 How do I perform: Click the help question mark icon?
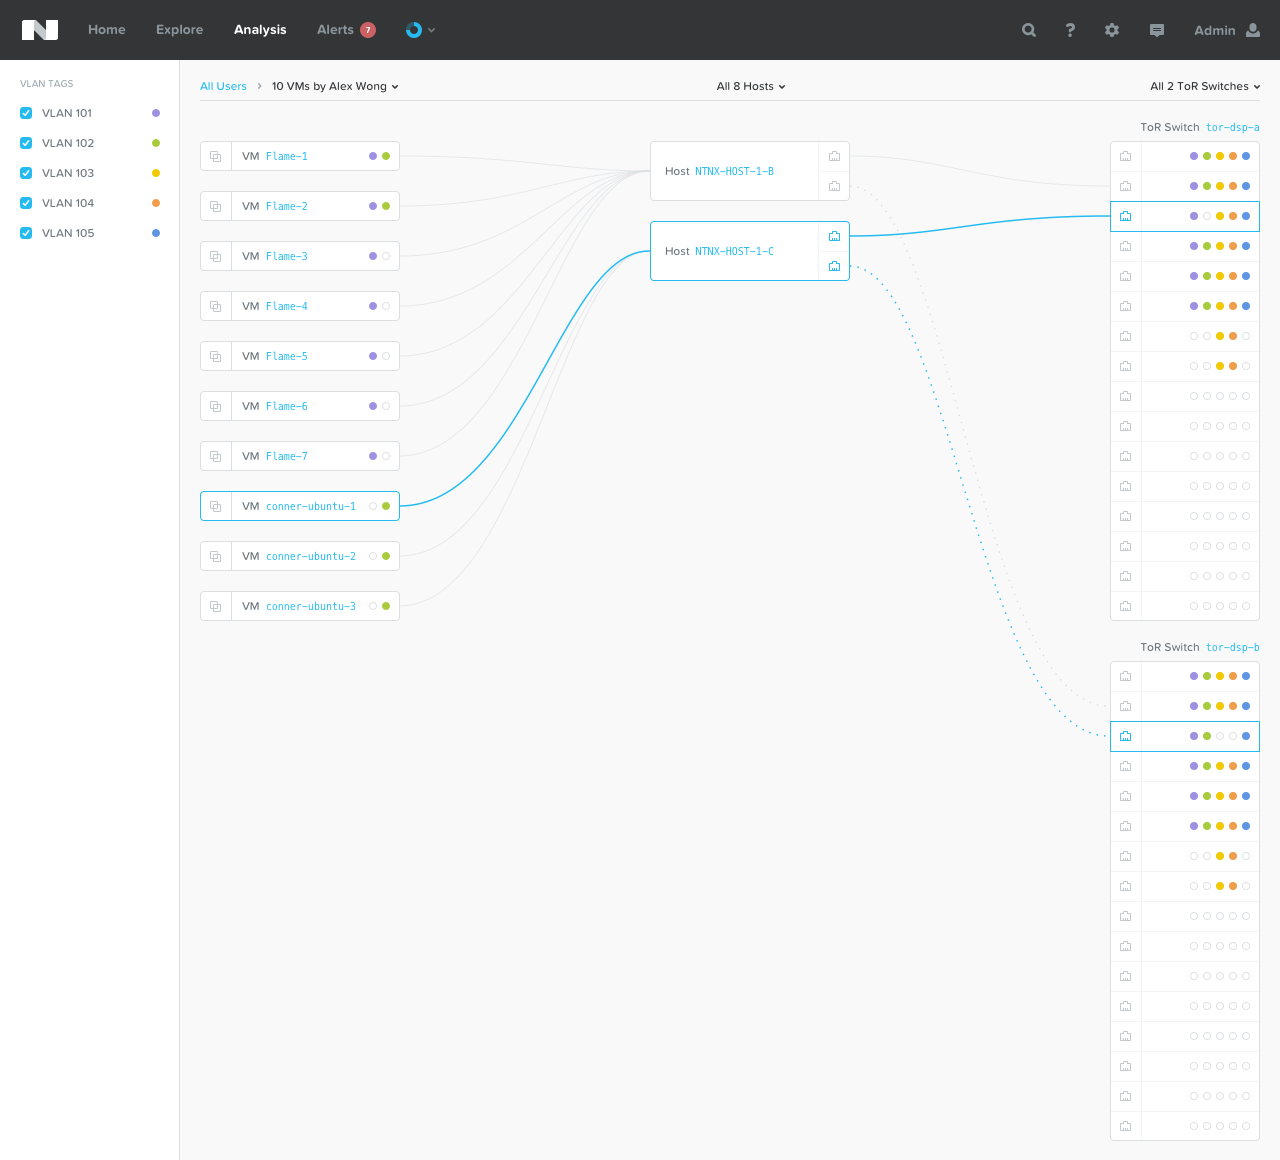[x=1070, y=30]
